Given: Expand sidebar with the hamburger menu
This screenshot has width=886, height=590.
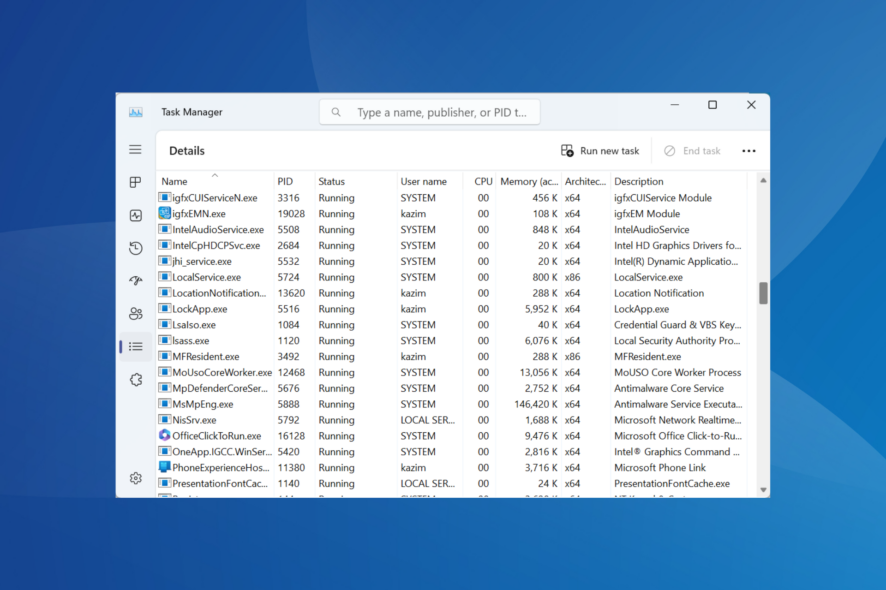Looking at the screenshot, I should pyautogui.click(x=136, y=149).
